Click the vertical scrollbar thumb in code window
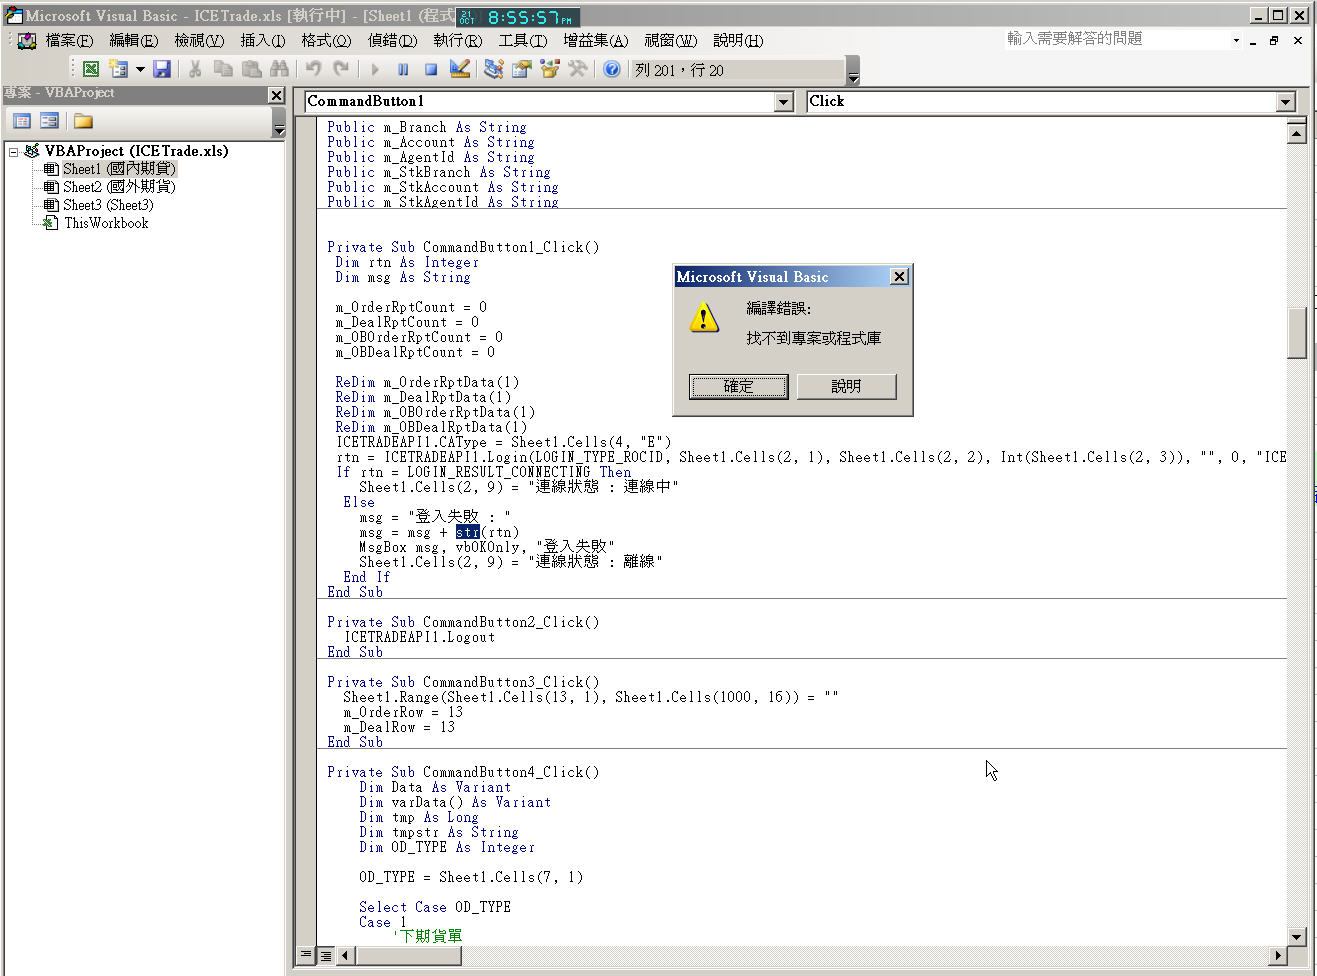This screenshot has height=976, width=1317. coord(1297,333)
